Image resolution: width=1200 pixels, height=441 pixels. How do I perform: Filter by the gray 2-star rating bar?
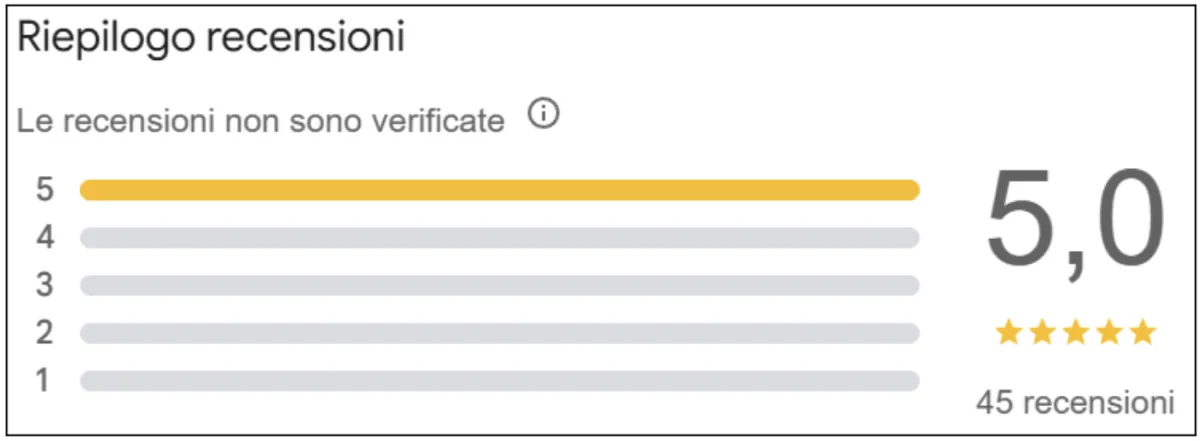[x=500, y=333]
